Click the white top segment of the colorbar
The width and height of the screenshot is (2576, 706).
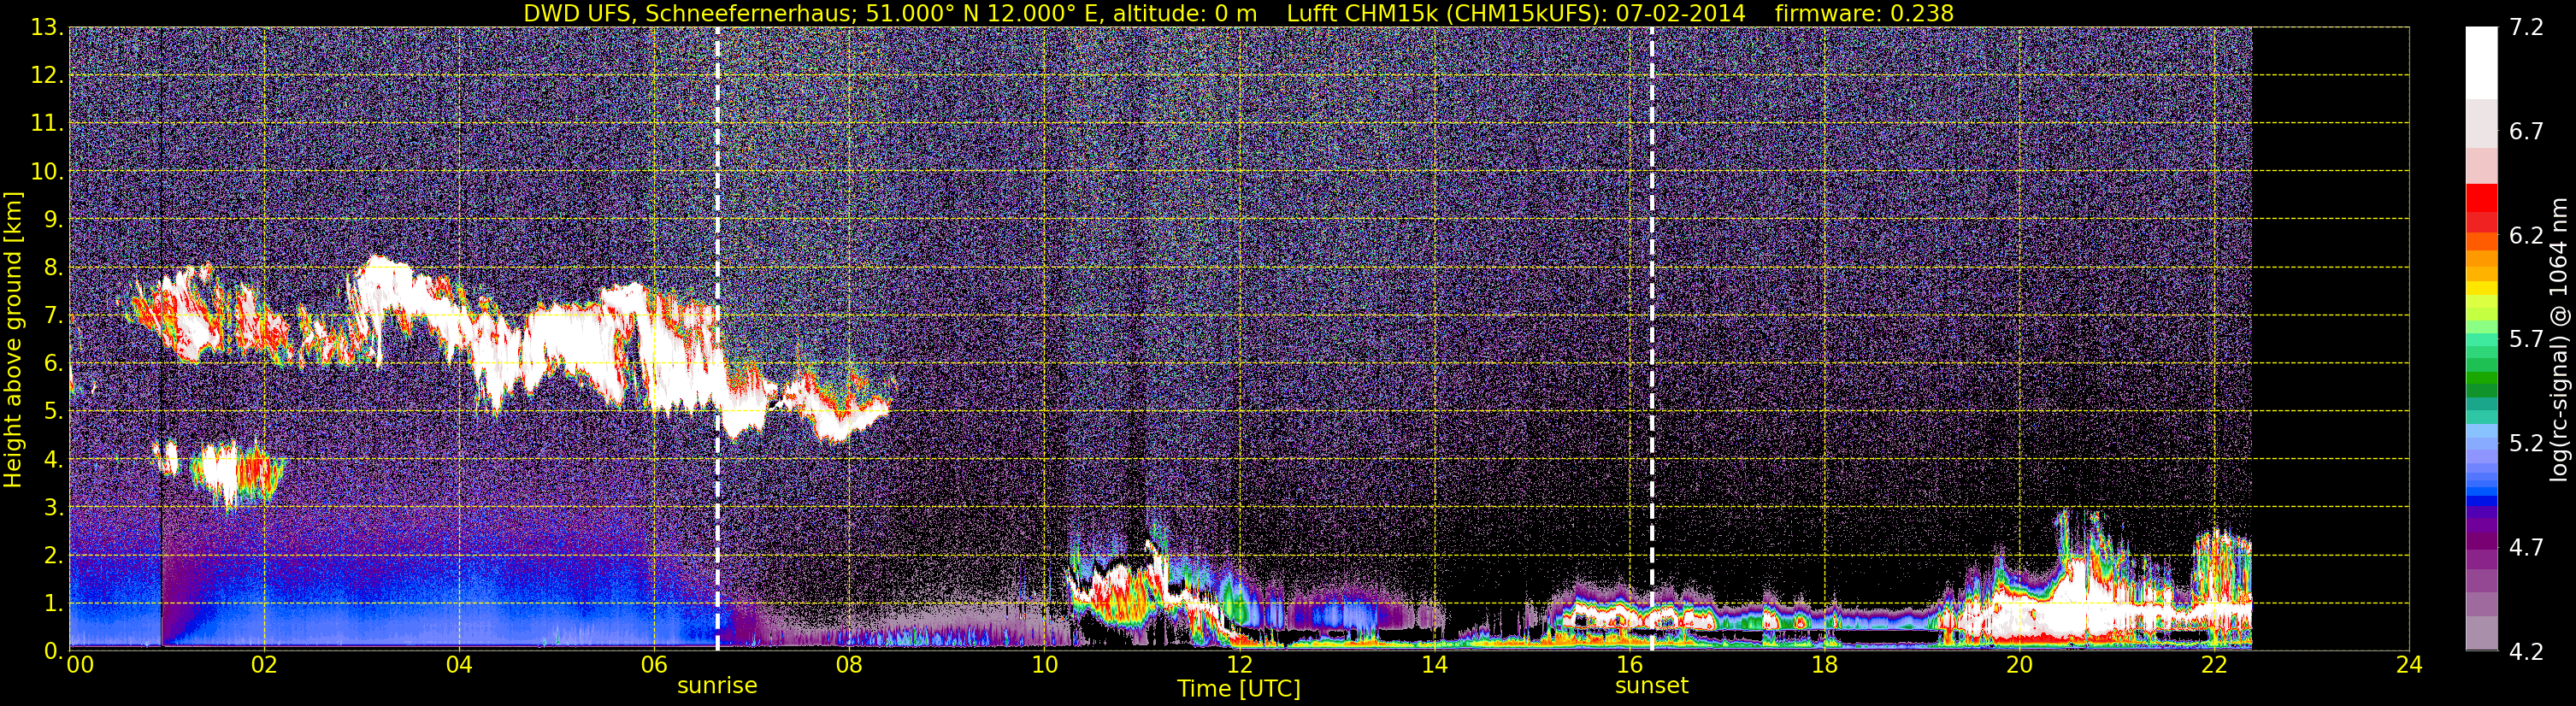click(x=2481, y=62)
